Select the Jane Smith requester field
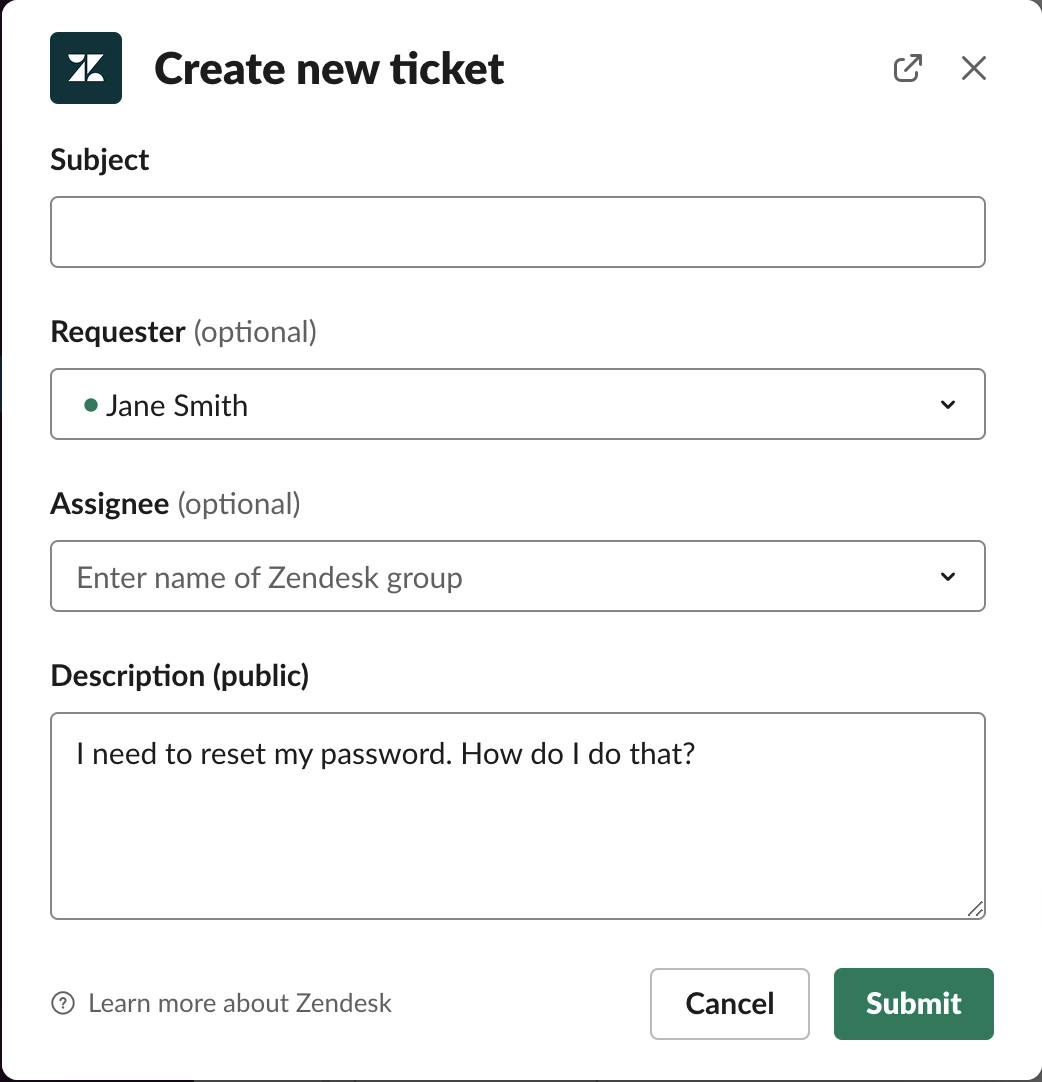The image size is (1042, 1082). [x=500, y=405]
